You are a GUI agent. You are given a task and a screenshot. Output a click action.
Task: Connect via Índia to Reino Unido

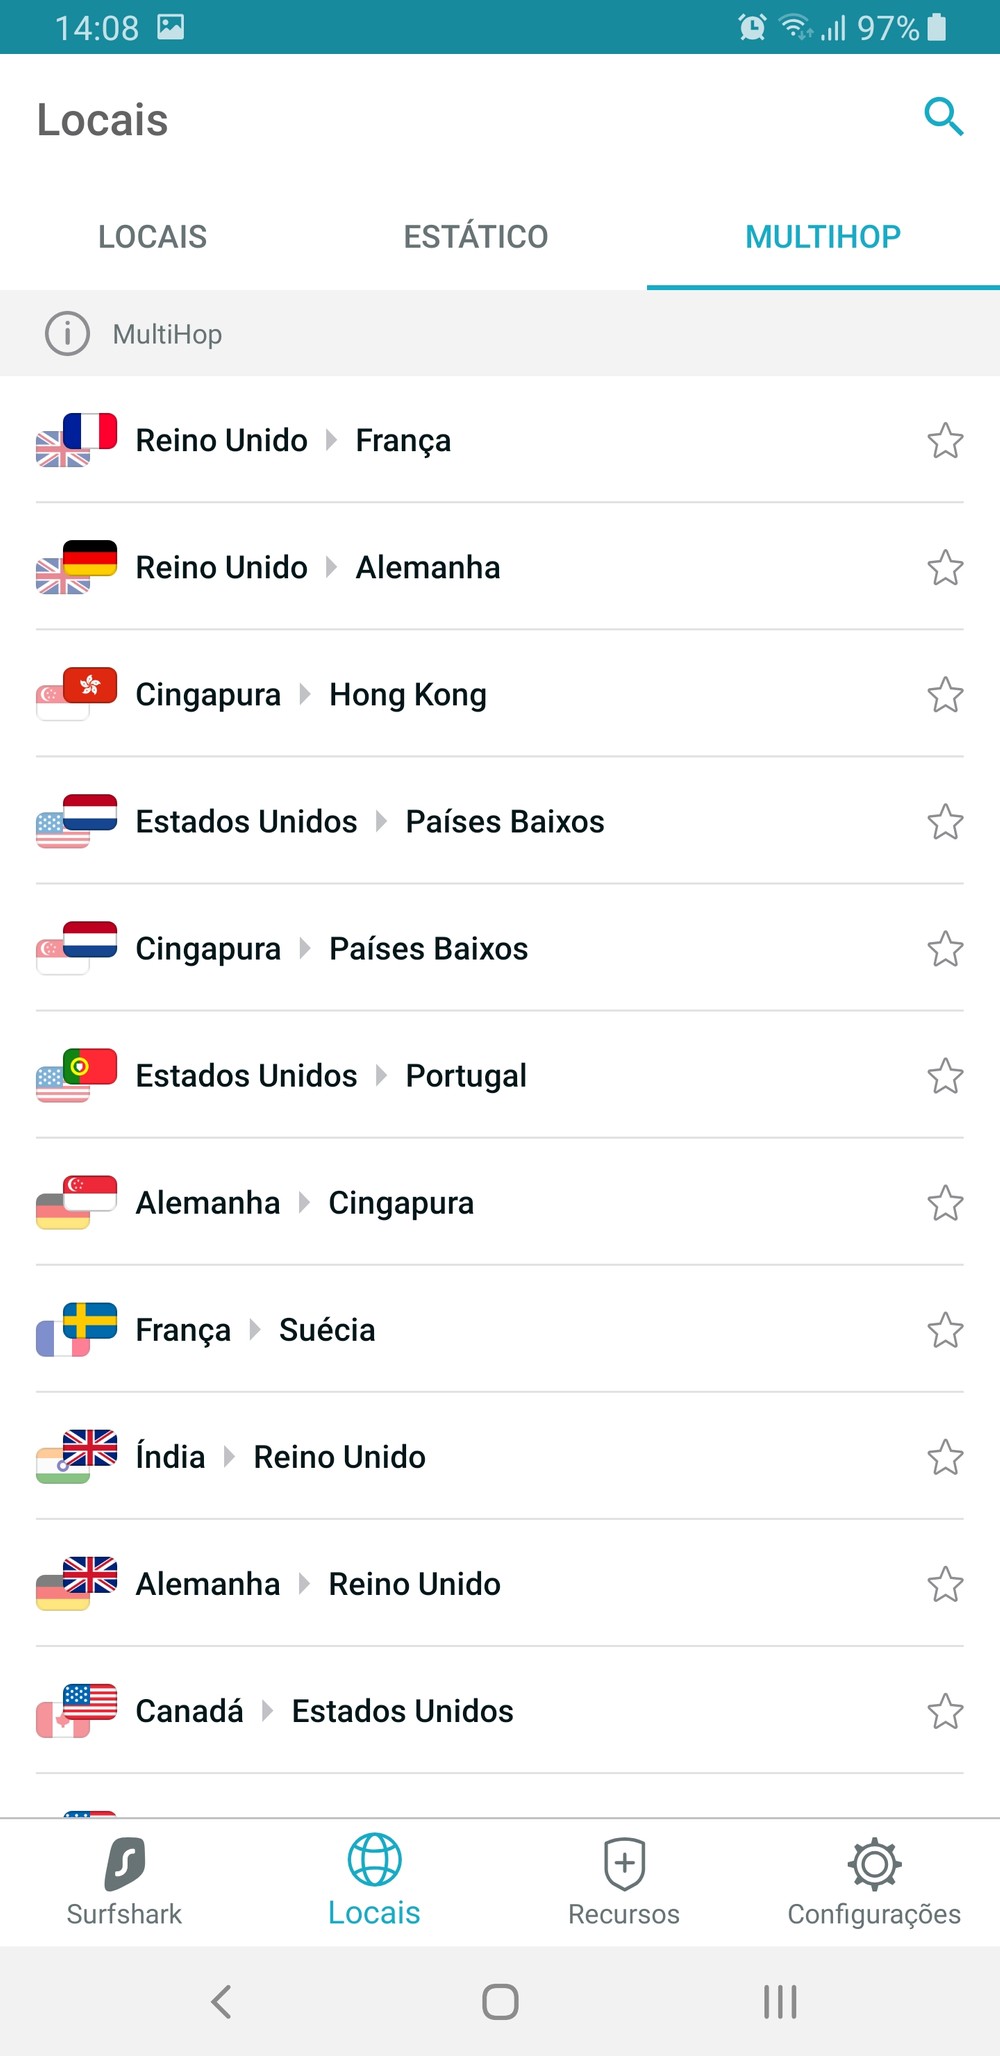tap(281, 1457)
